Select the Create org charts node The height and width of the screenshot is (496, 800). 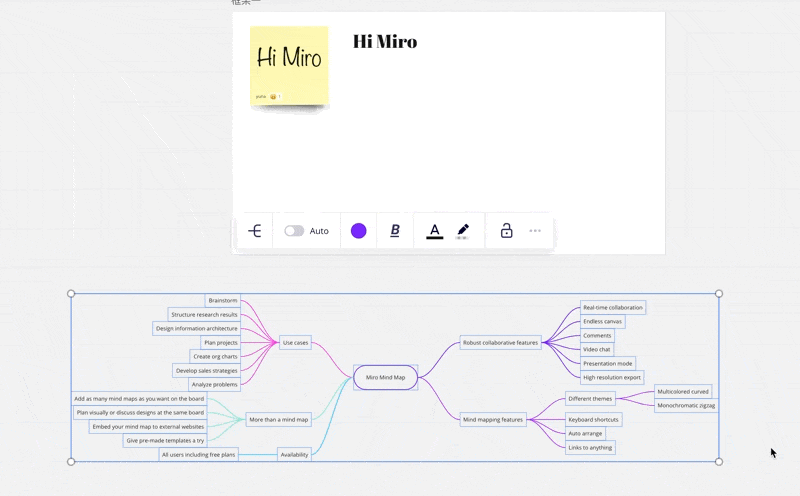[215, 357]
